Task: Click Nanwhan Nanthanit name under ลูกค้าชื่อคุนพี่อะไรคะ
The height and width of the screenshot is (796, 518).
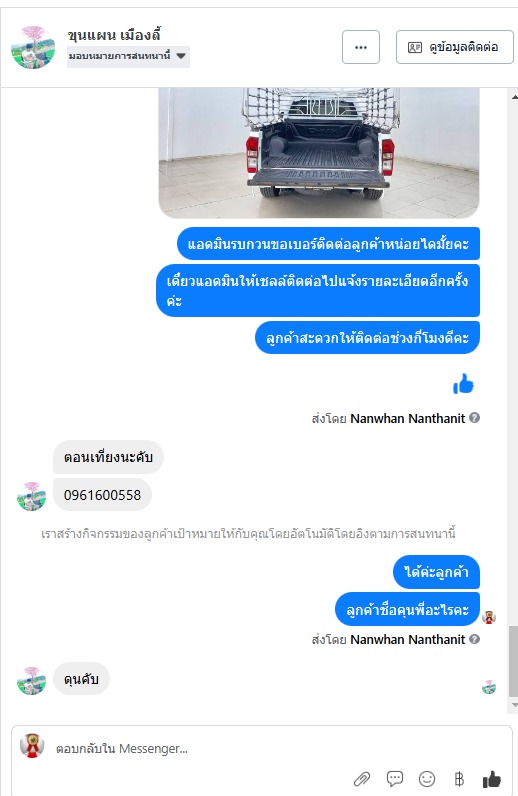Action: click(407, 639)
